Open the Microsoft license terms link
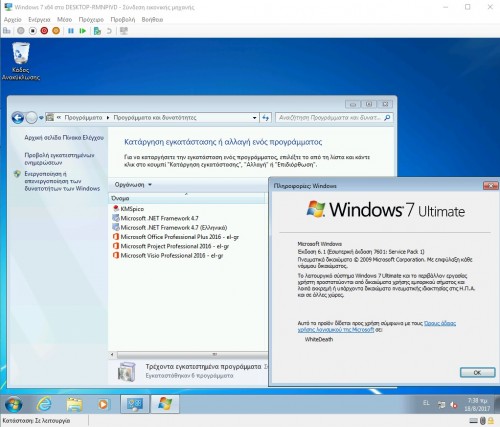 pos(377,326)
